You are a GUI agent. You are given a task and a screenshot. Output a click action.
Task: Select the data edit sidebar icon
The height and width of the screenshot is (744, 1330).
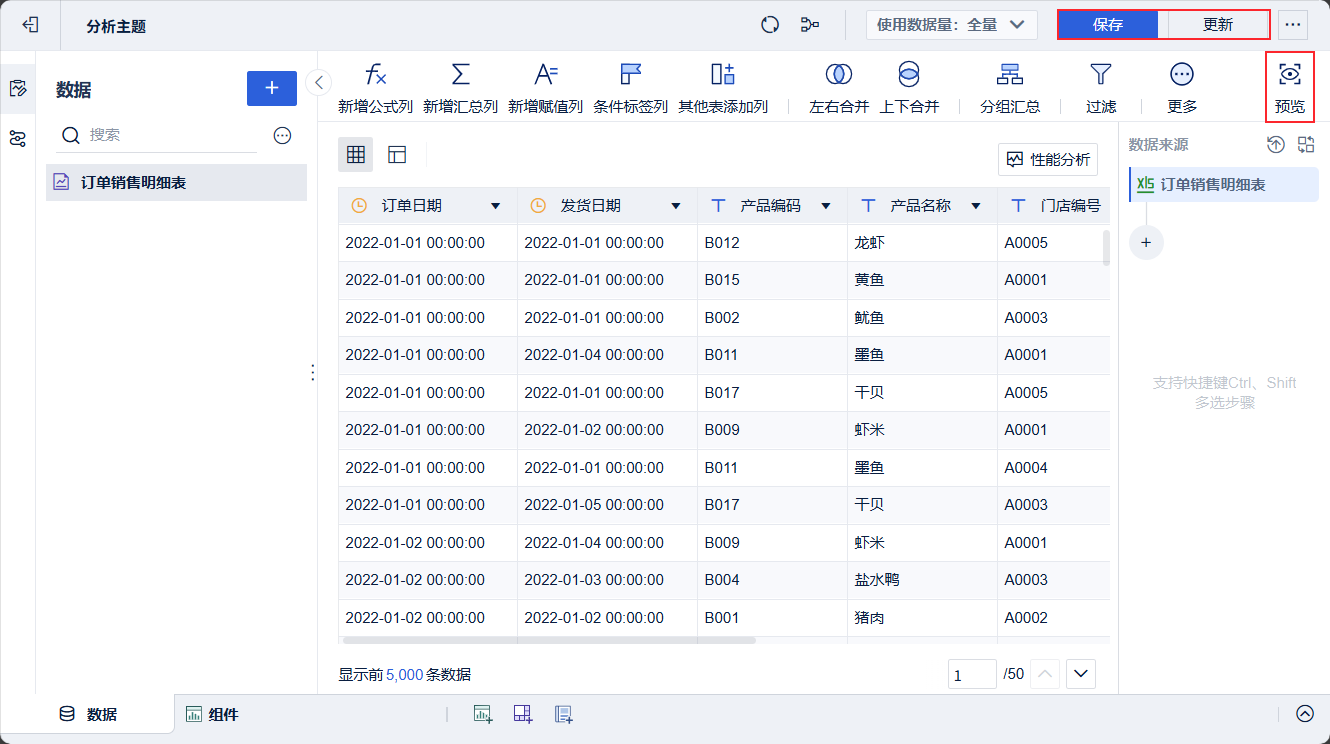(17, 88)
